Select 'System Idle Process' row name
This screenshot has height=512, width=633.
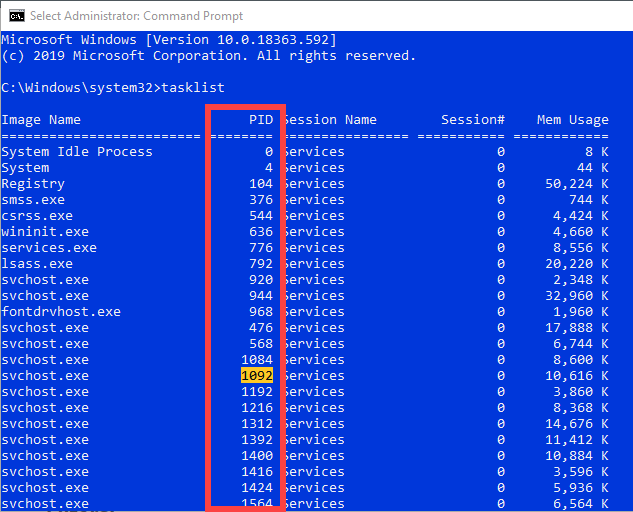coord(77,152)
